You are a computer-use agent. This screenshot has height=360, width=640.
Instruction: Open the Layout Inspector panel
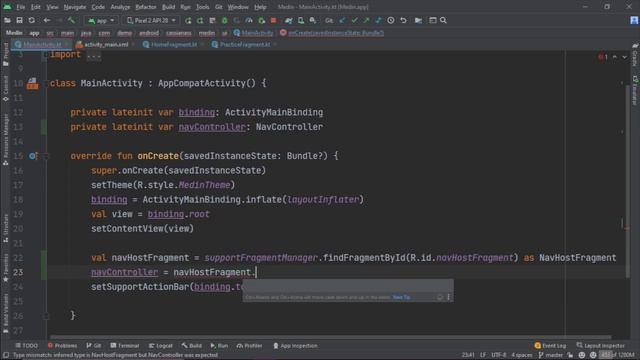pos(600,346)
